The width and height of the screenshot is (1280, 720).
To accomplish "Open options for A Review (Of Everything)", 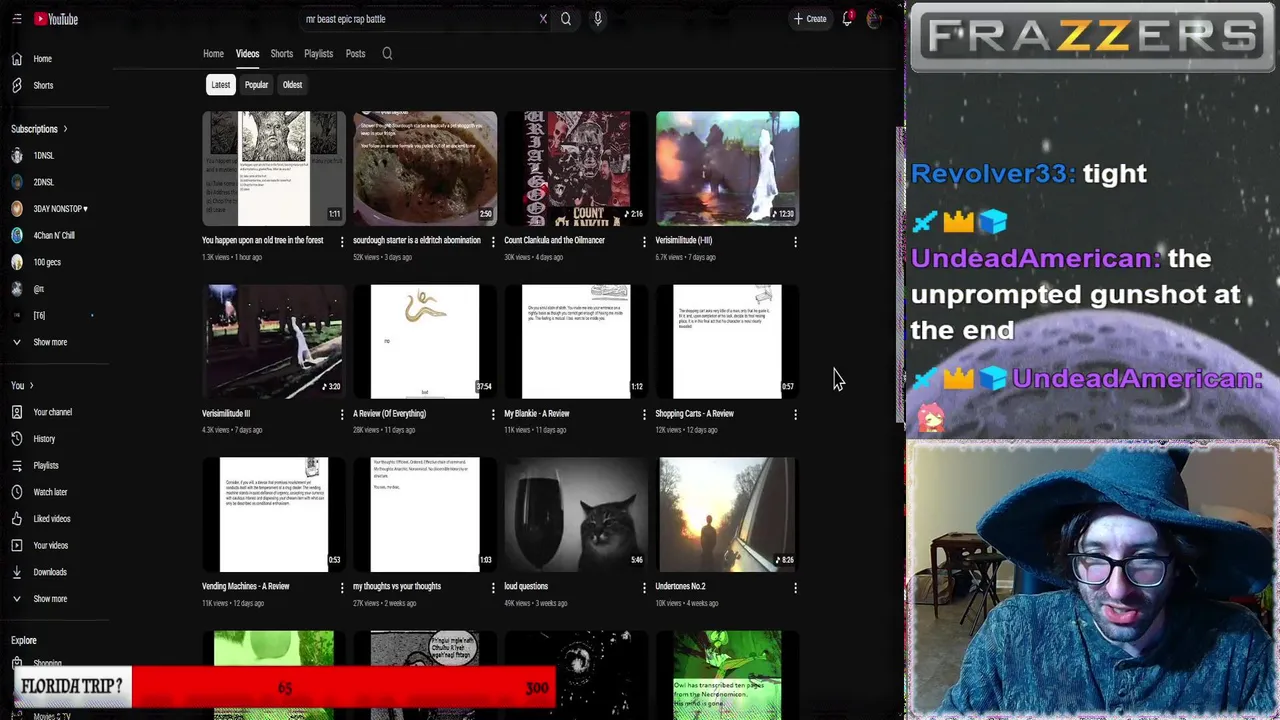I will pos(493,414).
